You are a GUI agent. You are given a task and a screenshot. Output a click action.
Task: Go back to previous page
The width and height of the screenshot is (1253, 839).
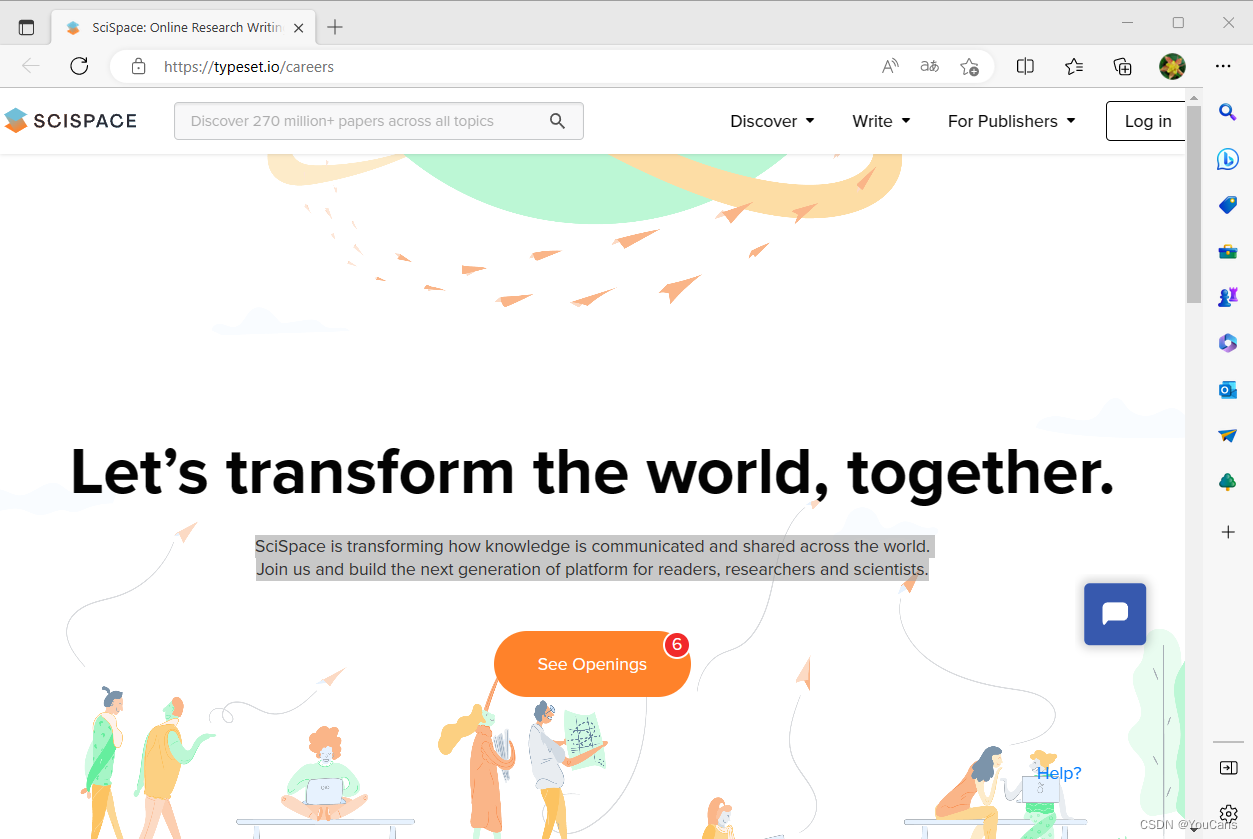click(x=31, y=66)
